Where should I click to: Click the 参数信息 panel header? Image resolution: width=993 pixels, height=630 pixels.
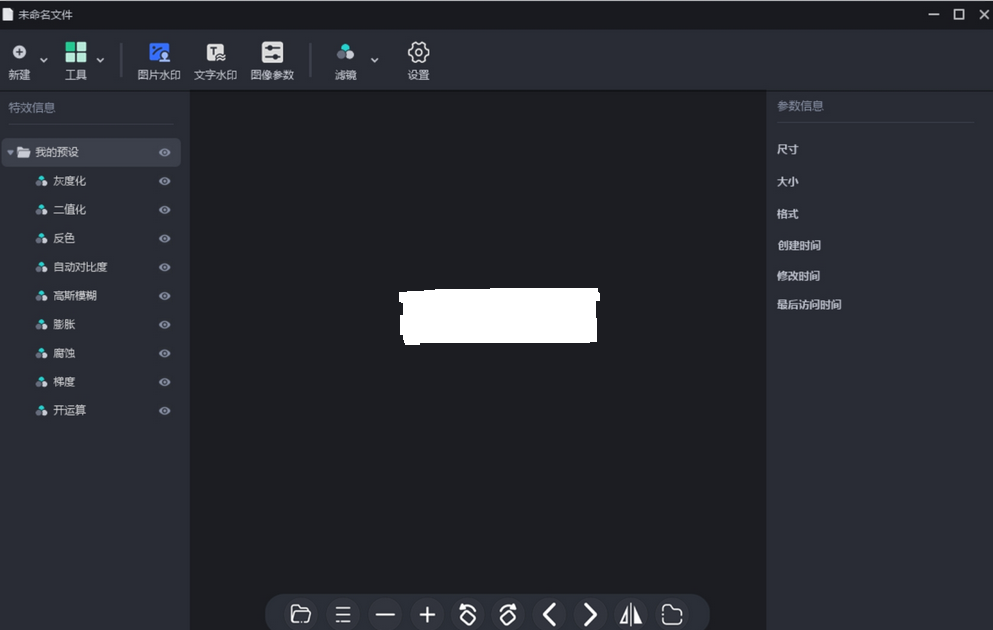800,106
